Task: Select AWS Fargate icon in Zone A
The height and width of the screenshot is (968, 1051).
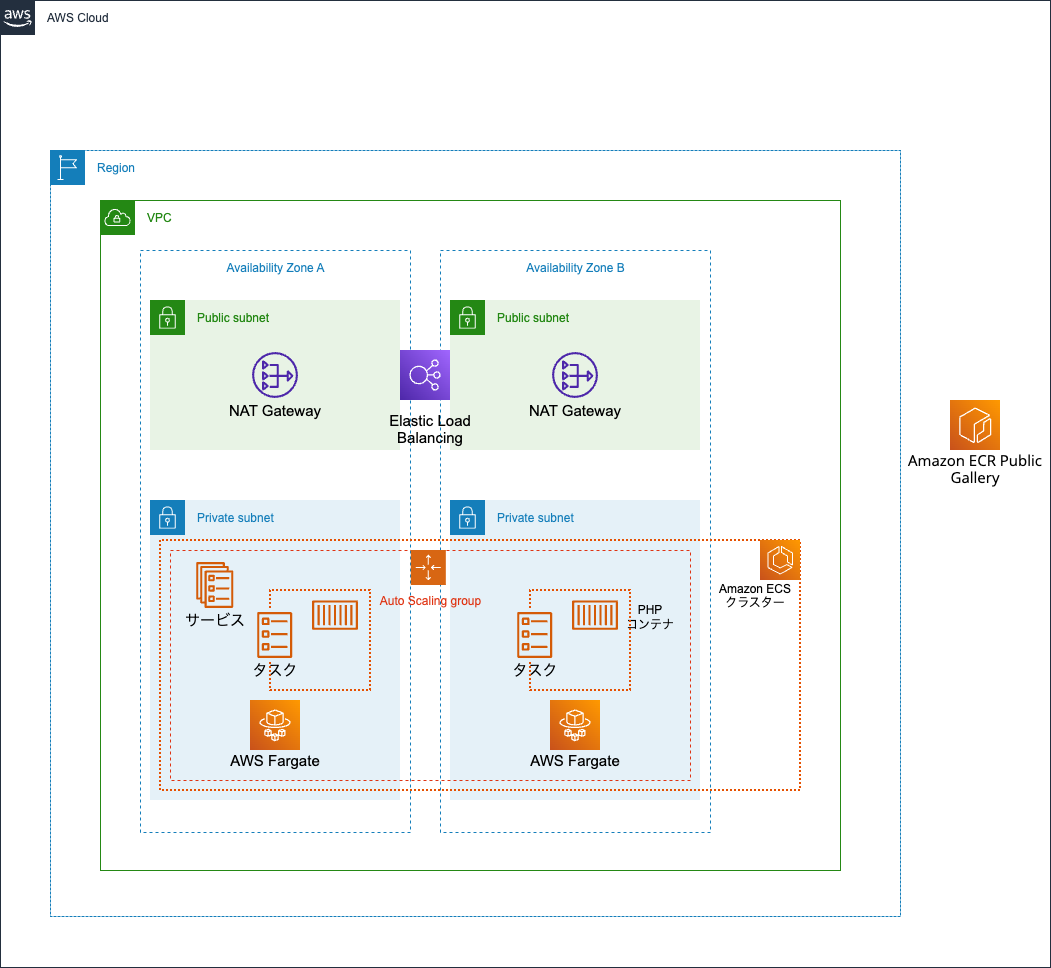Action: click(275, 725)
